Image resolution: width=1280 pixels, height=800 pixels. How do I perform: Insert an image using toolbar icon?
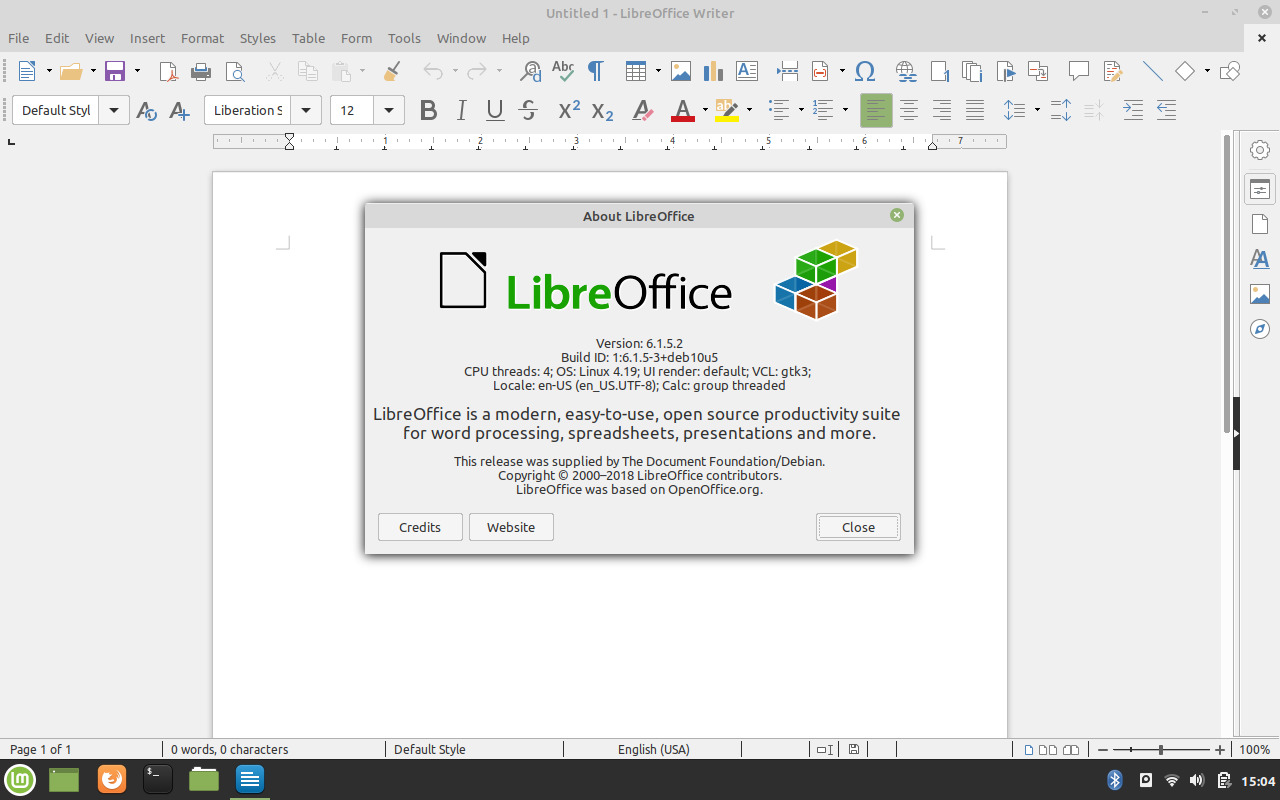tap(681, 71)
